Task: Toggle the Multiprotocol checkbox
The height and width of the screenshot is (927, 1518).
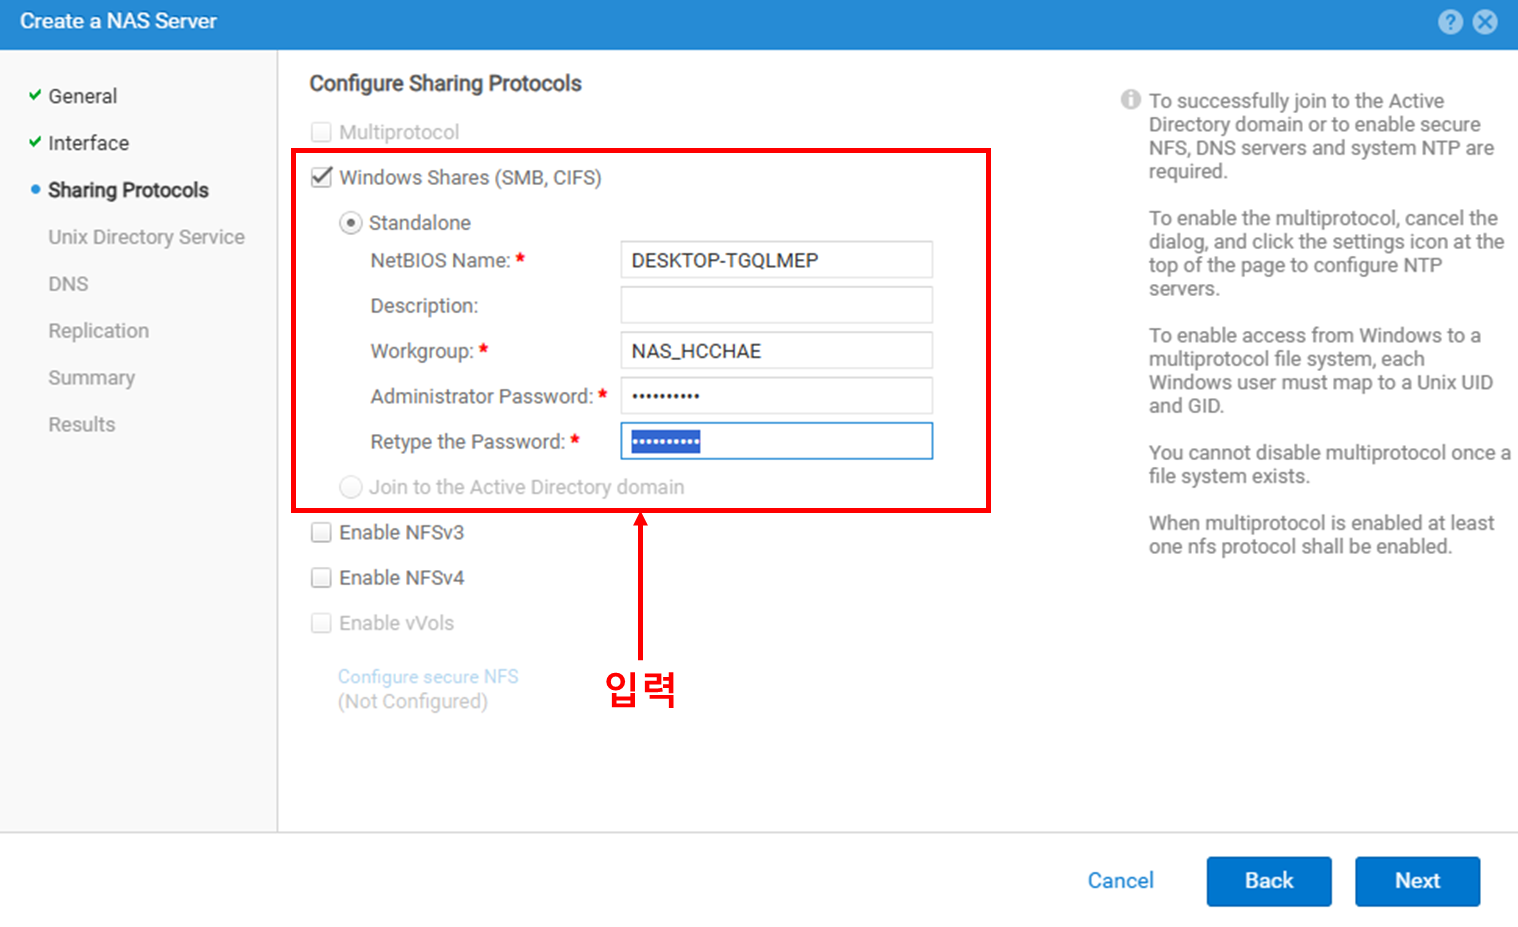Action: pos(321,132)
